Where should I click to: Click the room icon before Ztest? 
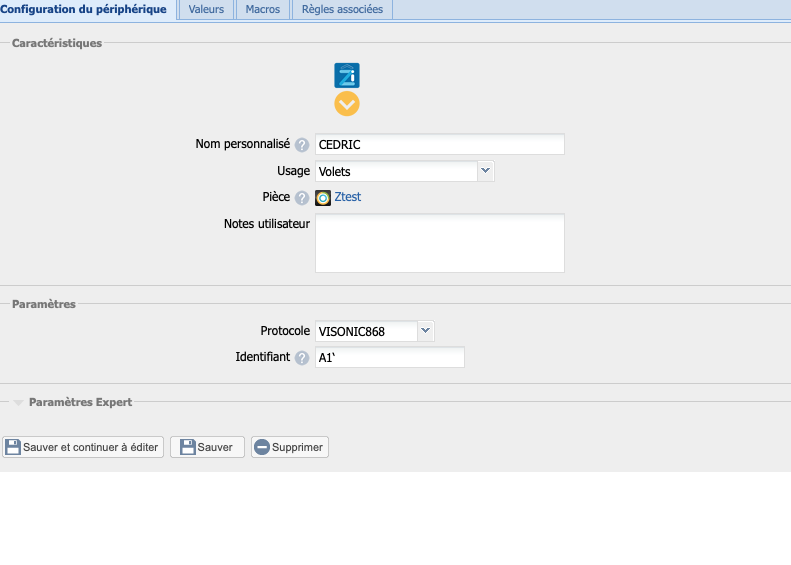pos(323,198)
